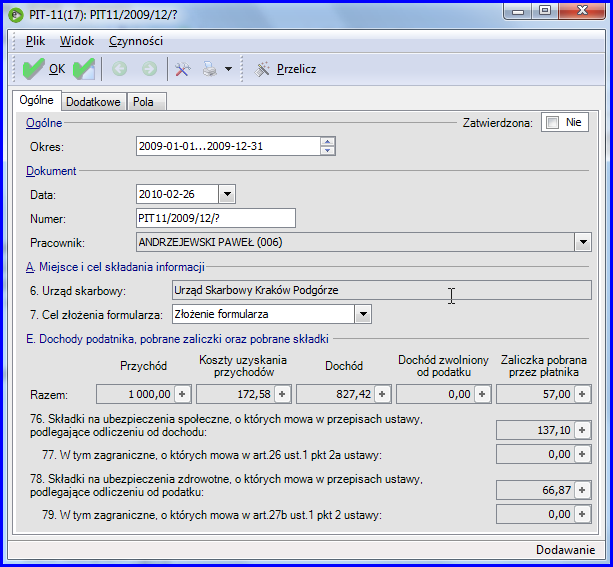613x567 pixels.
Task: Expand the printer dropdown arrow
Action: (228, 69)
